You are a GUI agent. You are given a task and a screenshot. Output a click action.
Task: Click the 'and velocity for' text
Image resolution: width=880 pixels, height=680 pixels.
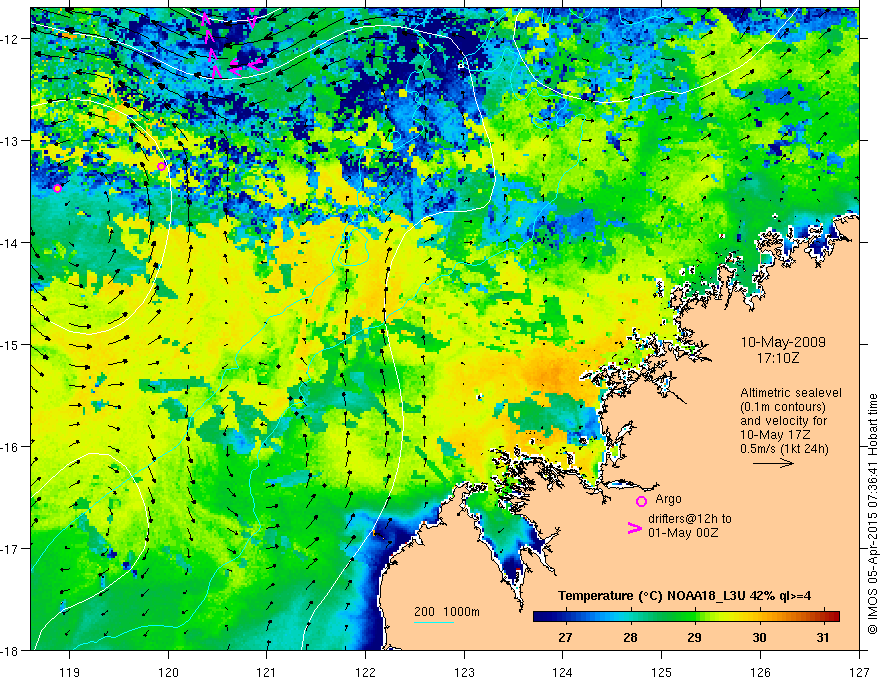783,420
